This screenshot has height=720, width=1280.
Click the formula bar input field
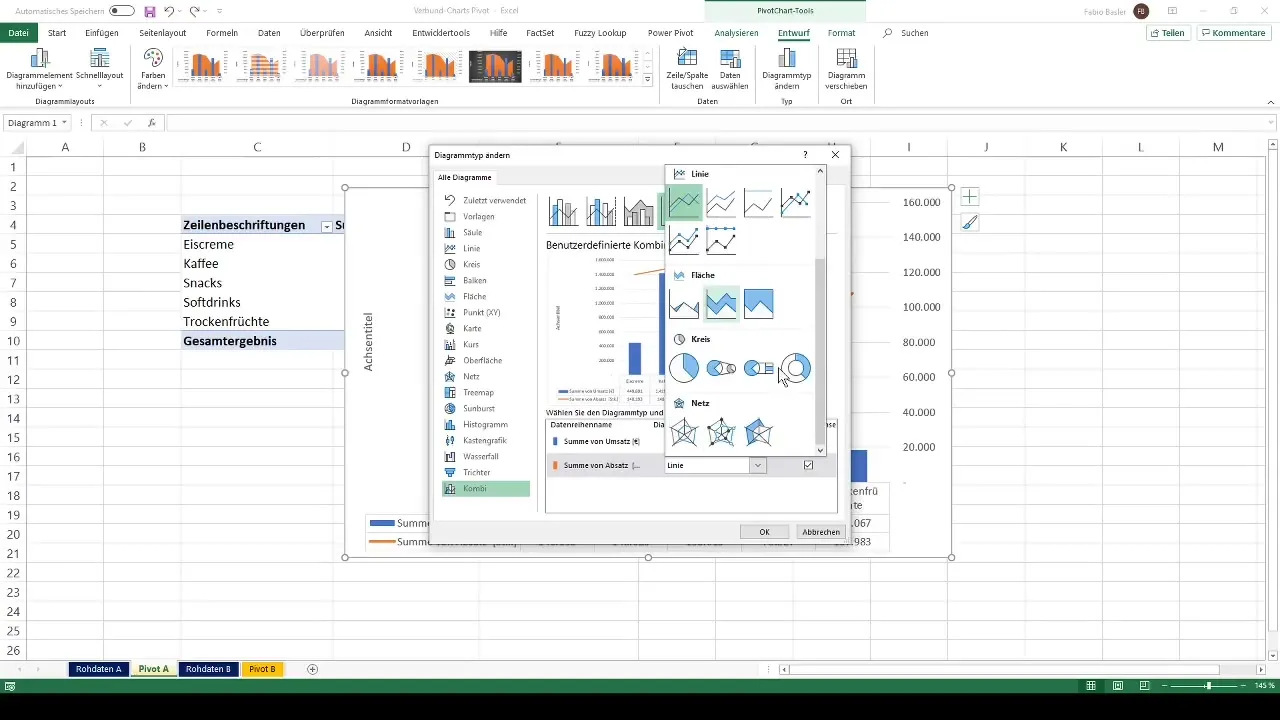(x=720, y=123)
